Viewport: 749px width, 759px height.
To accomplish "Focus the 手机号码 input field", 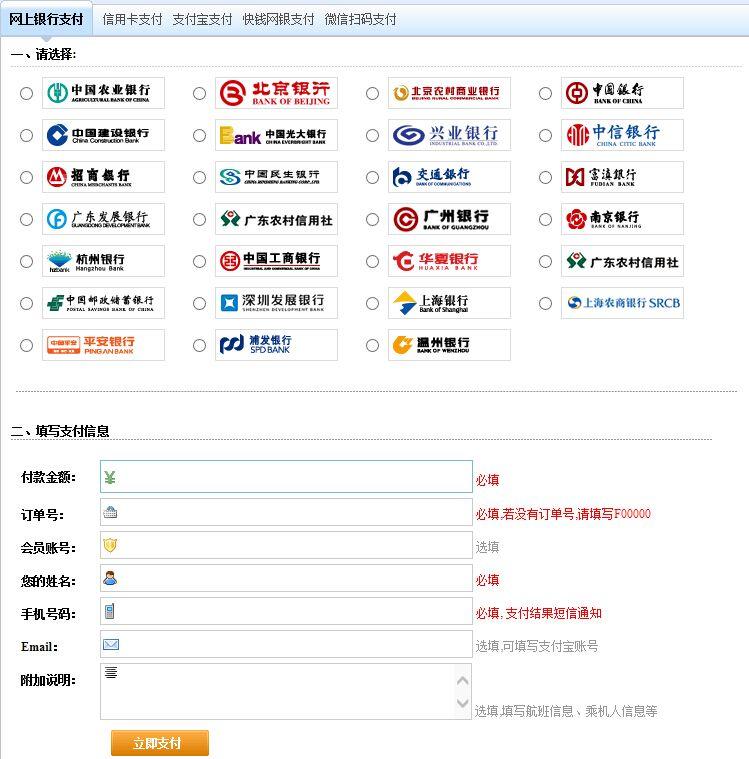I will pyautogui.click(x=286, y=611).
